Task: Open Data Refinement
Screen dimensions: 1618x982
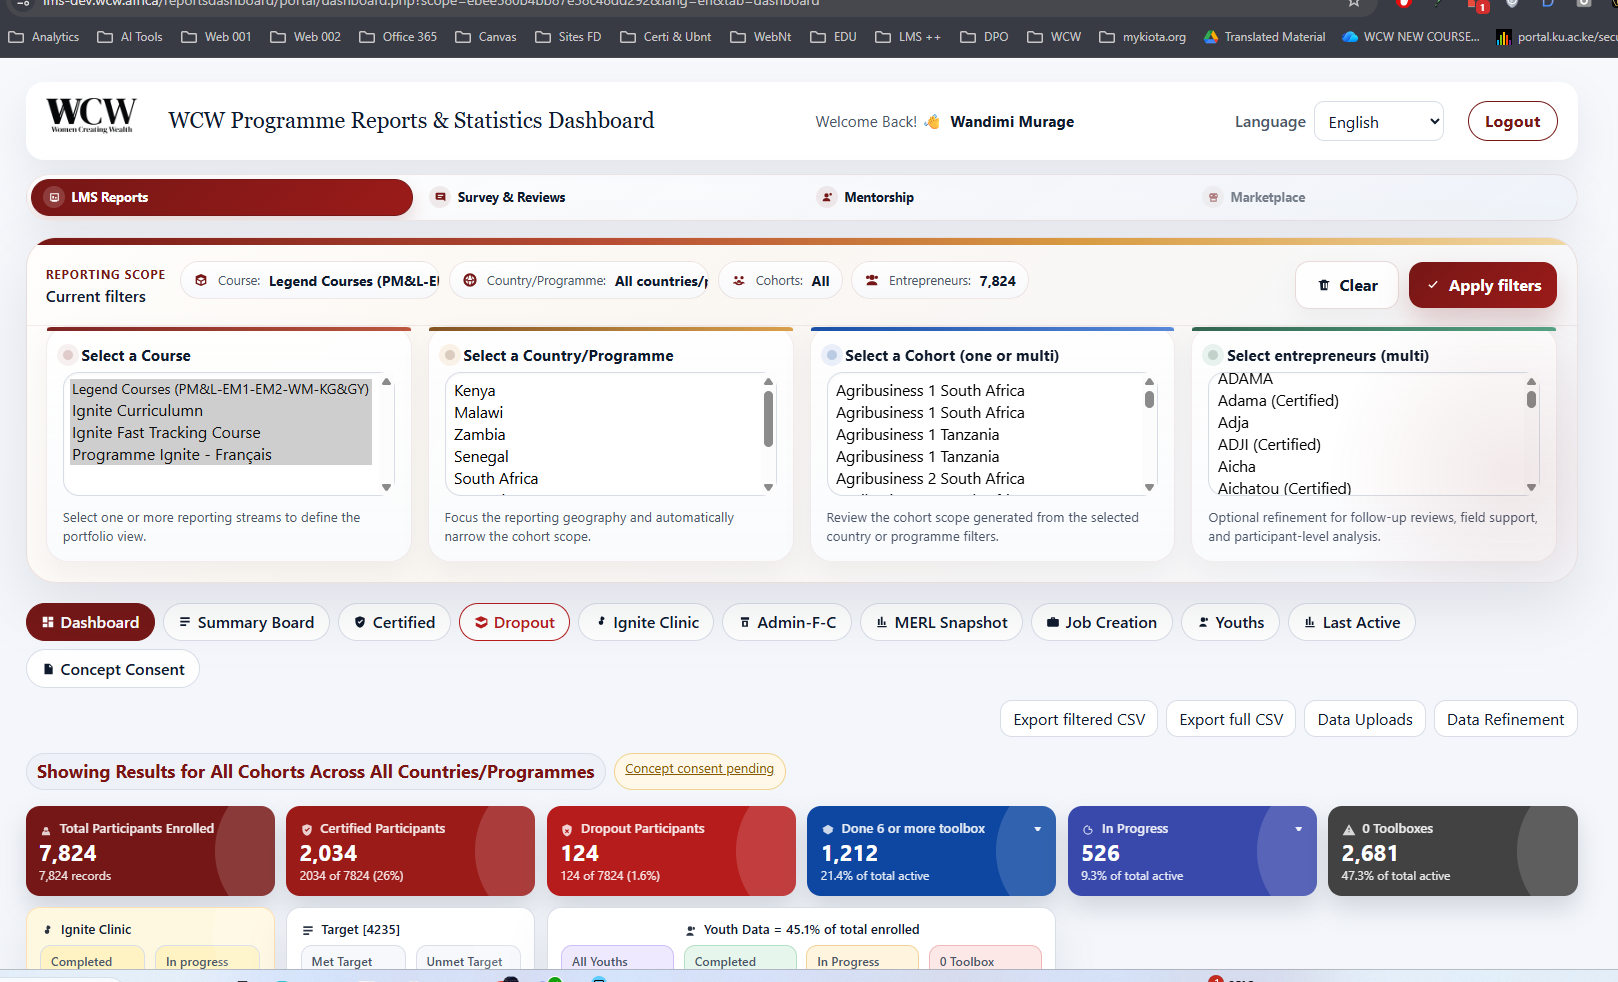Action: (1505, 719)
